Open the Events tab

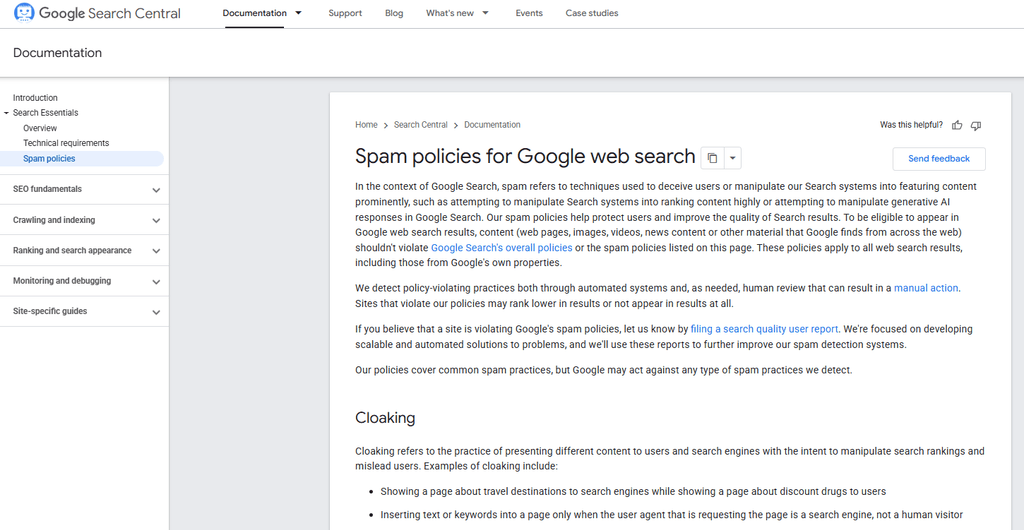point(529,13)
